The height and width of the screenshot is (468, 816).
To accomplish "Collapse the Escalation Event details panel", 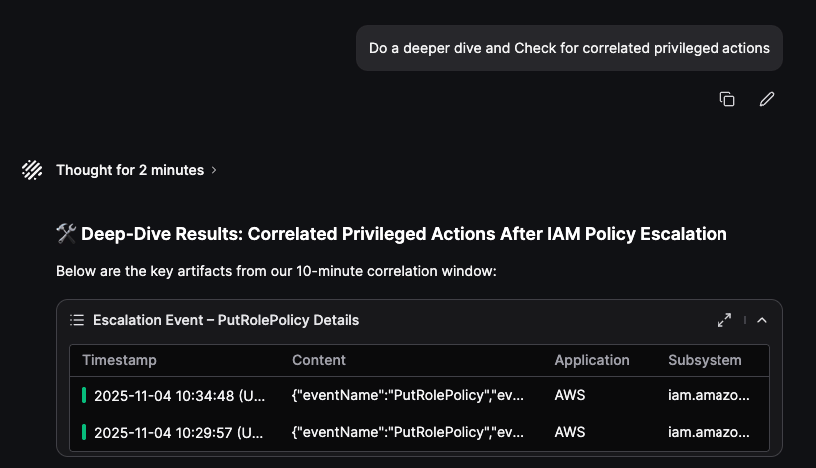I will (762, 320).
